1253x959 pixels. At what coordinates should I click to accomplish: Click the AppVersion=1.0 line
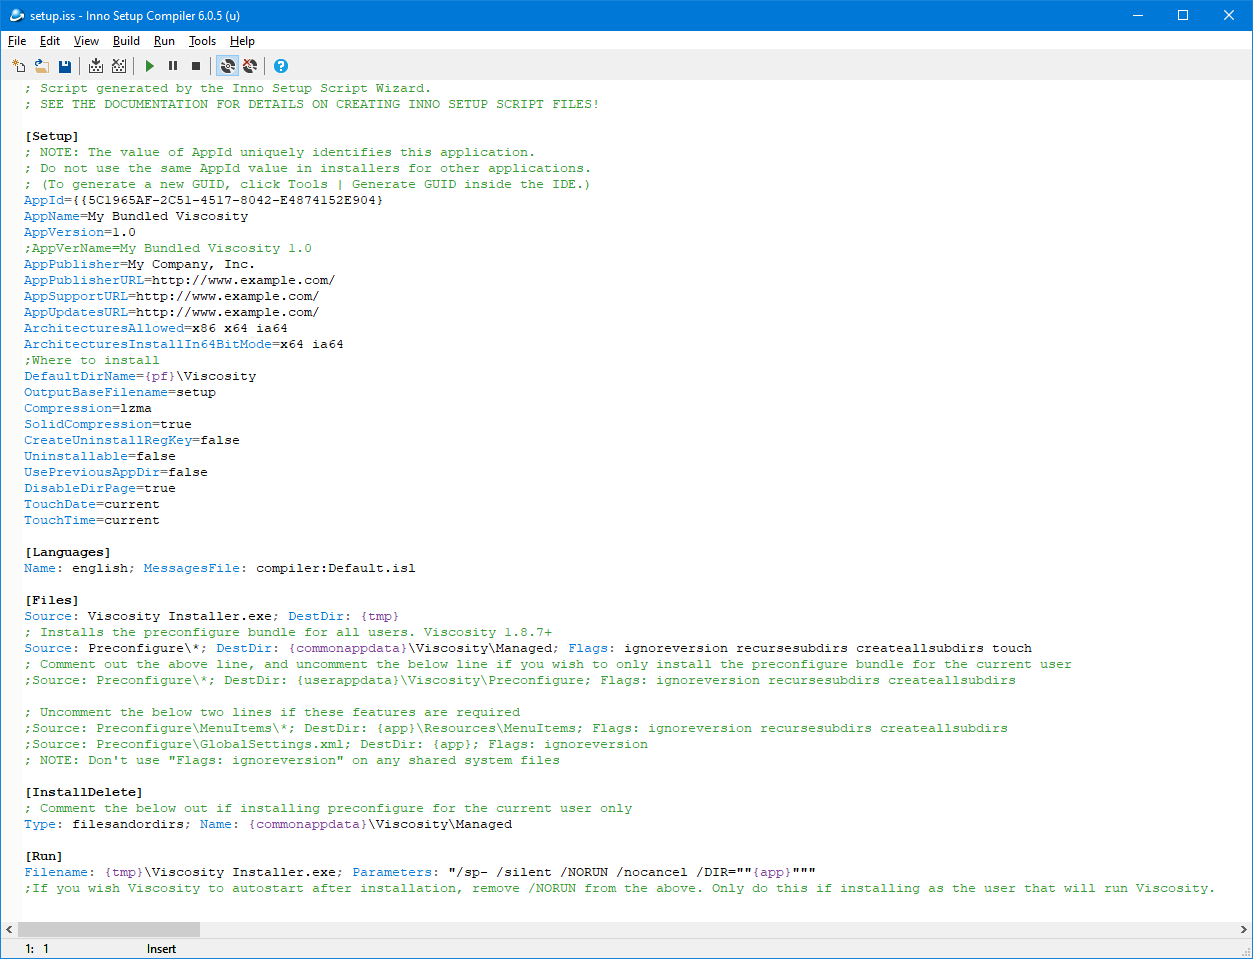point(80,232)
